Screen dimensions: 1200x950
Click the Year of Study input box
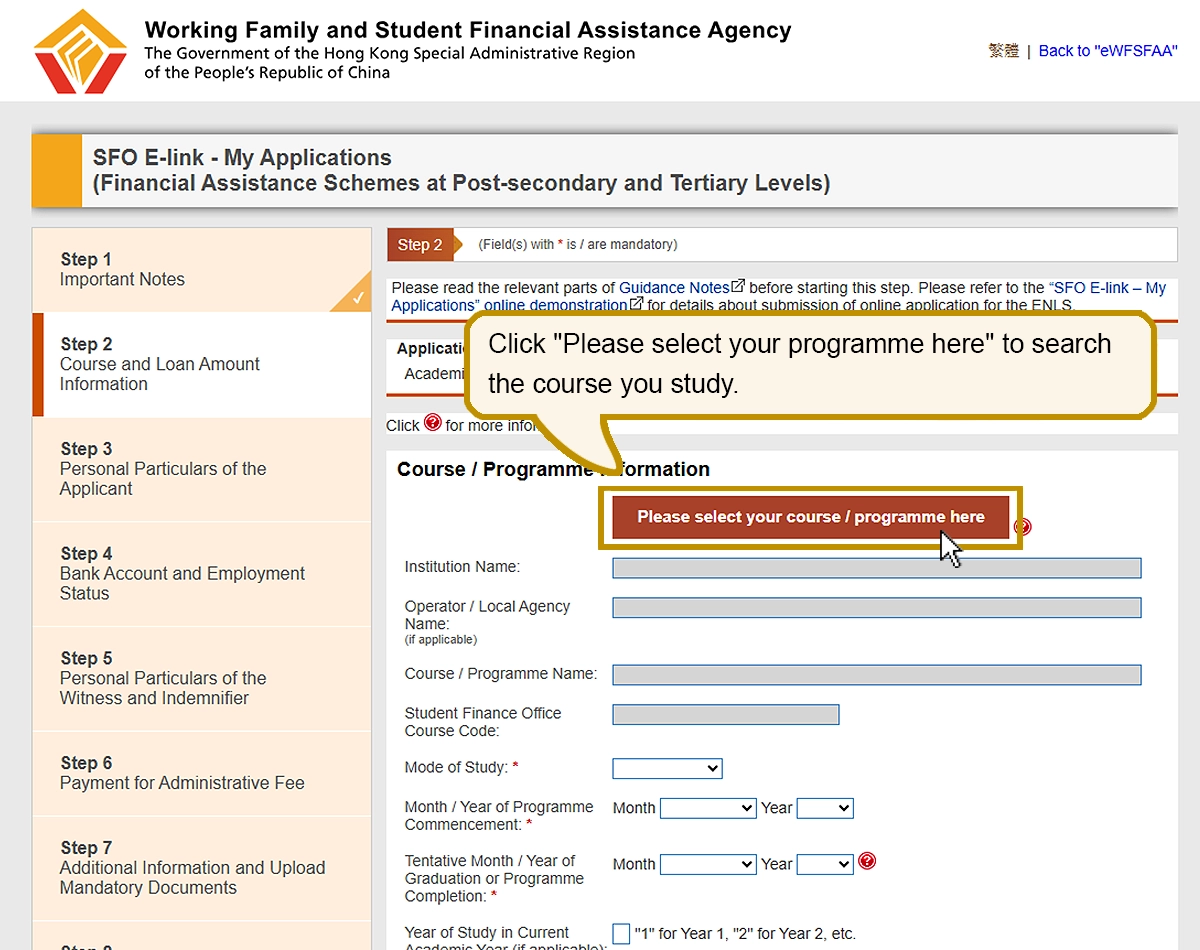621,934
